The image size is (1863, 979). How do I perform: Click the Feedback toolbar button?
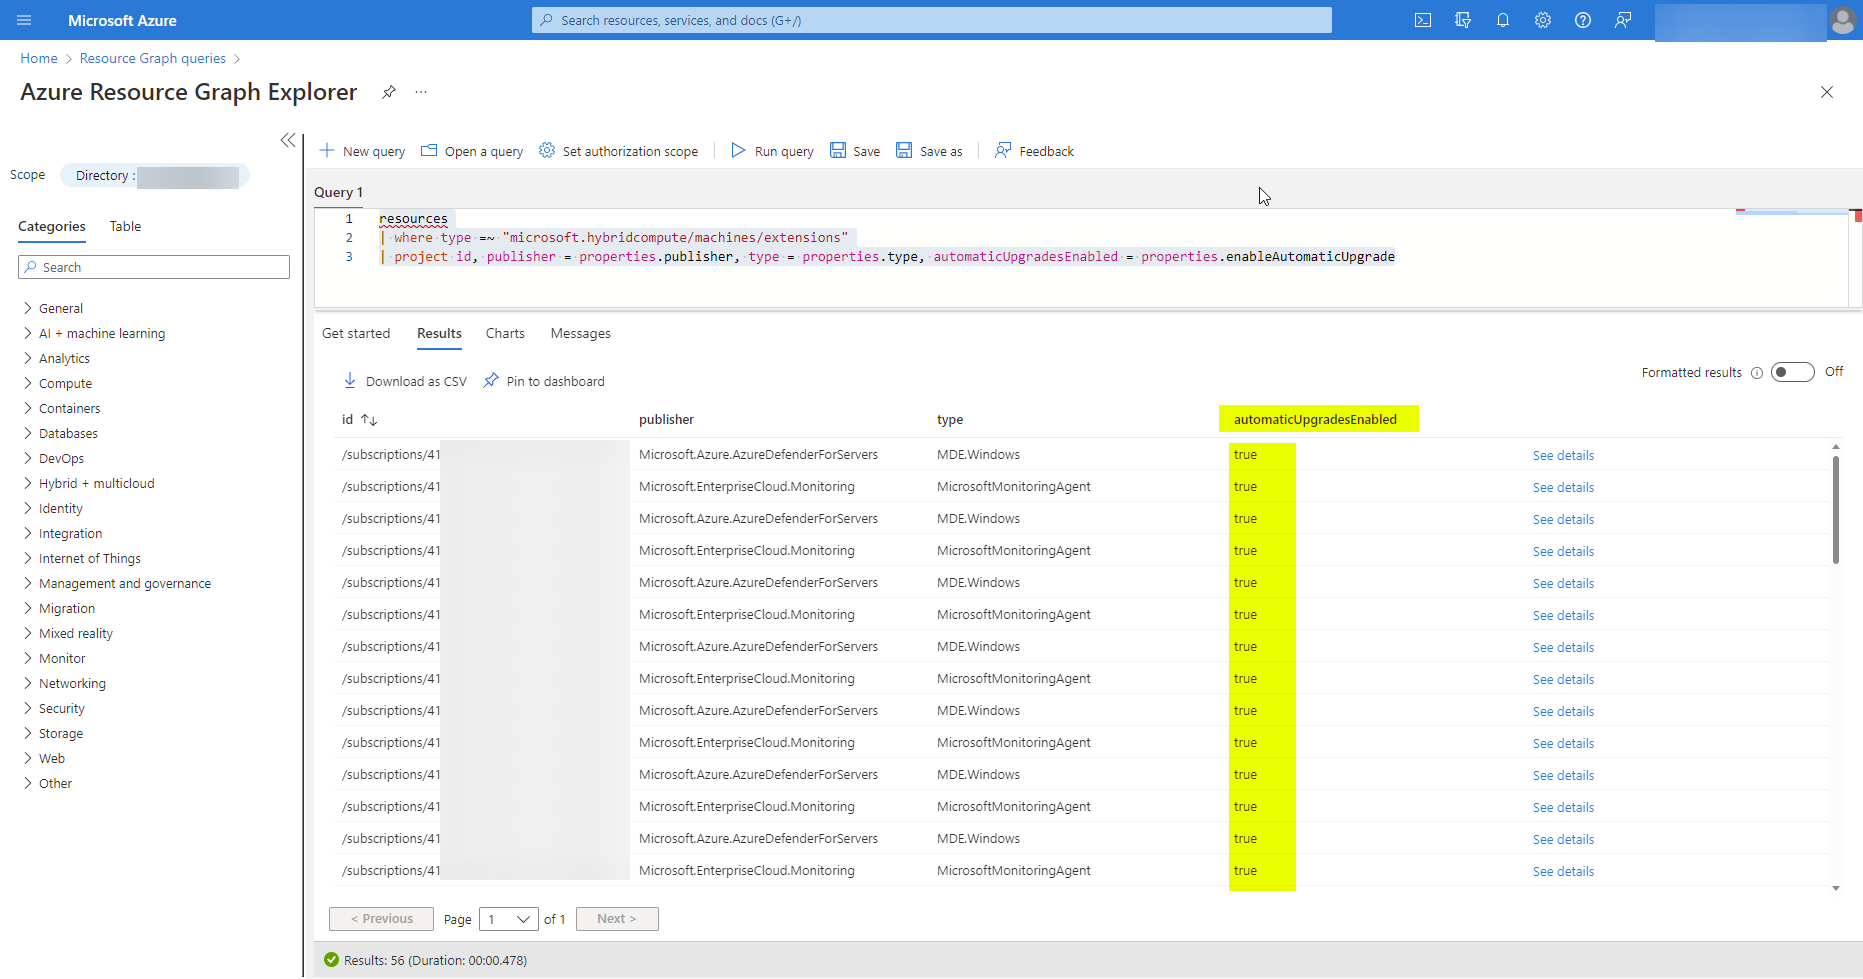[1034, 151]
